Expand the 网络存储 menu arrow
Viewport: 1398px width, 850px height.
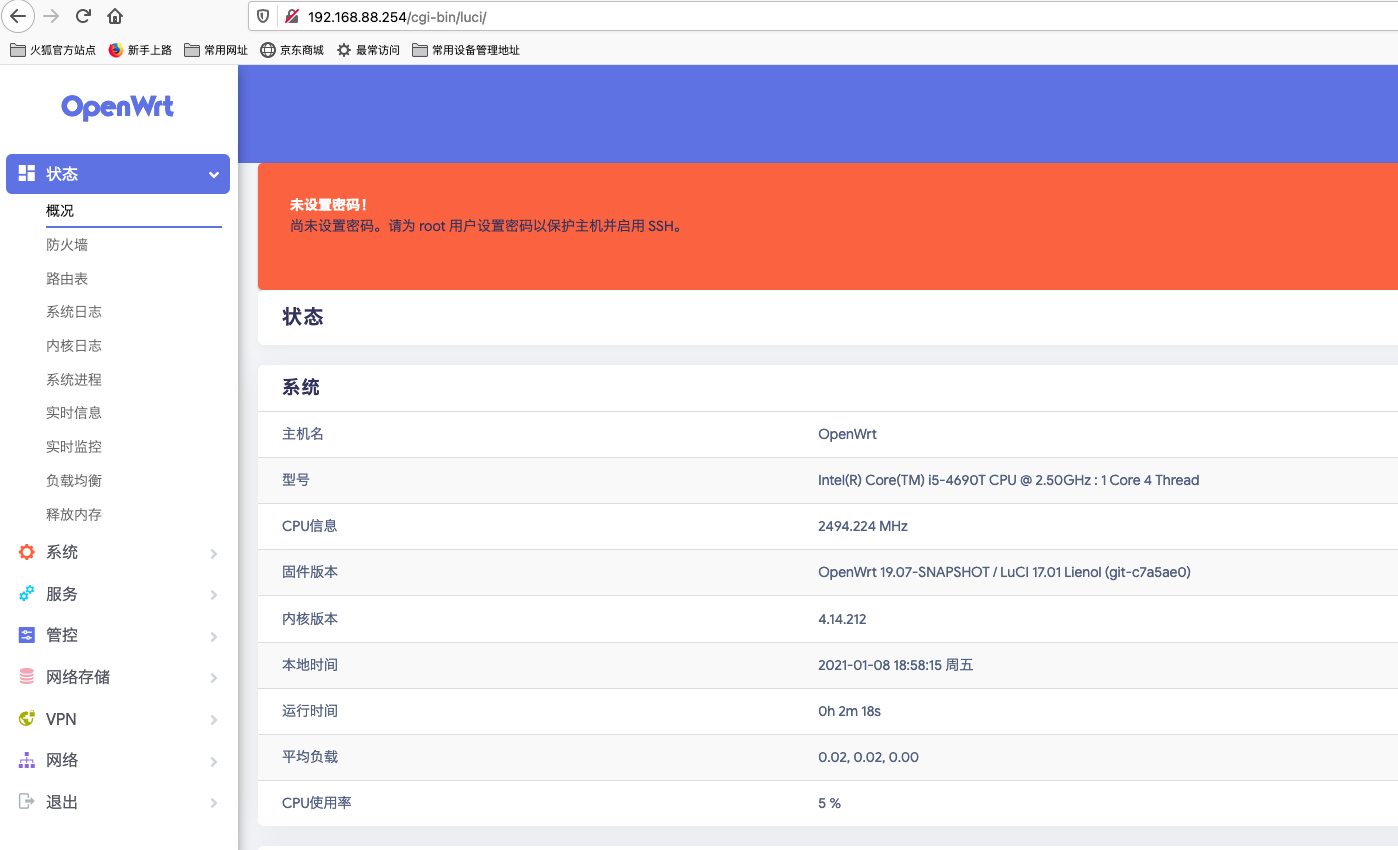(x=214, y=678)
